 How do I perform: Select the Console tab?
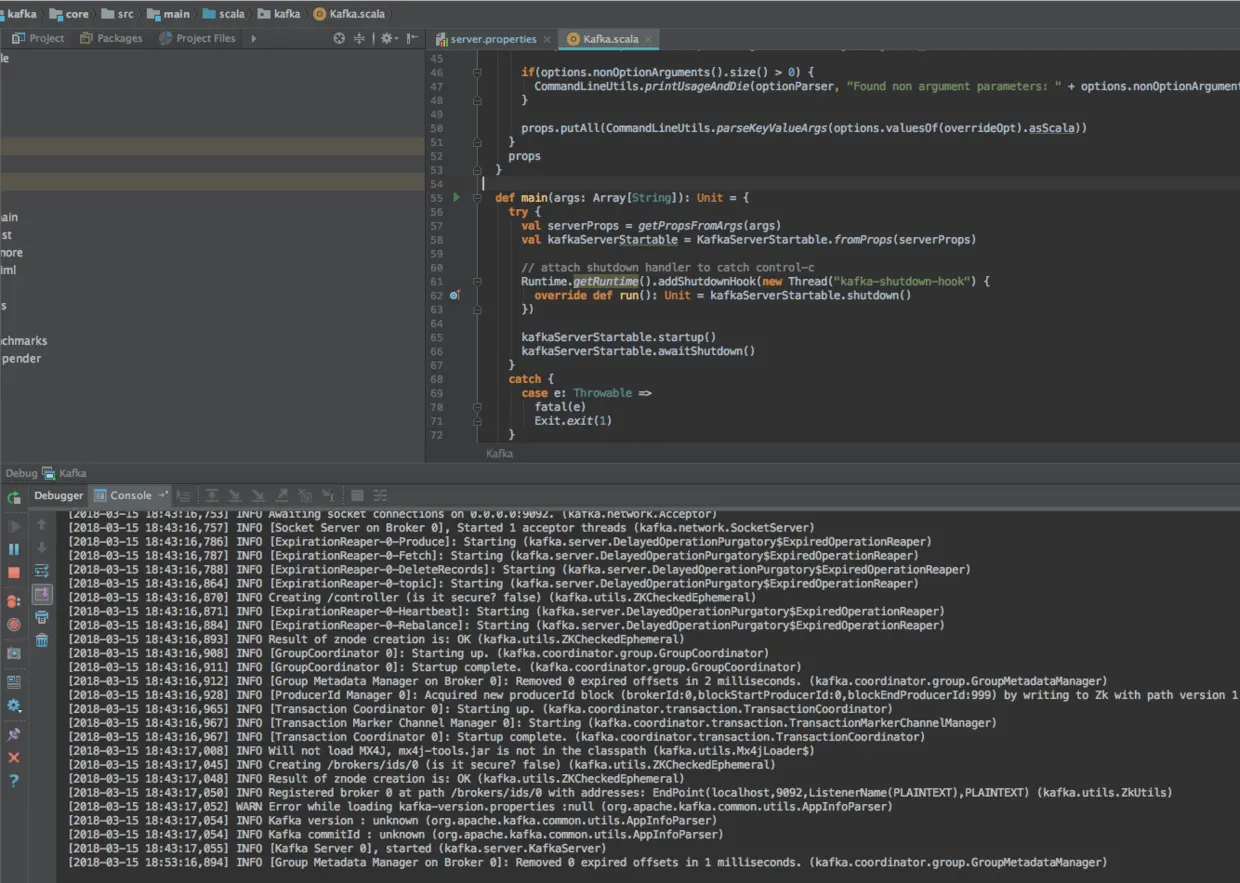131,495
